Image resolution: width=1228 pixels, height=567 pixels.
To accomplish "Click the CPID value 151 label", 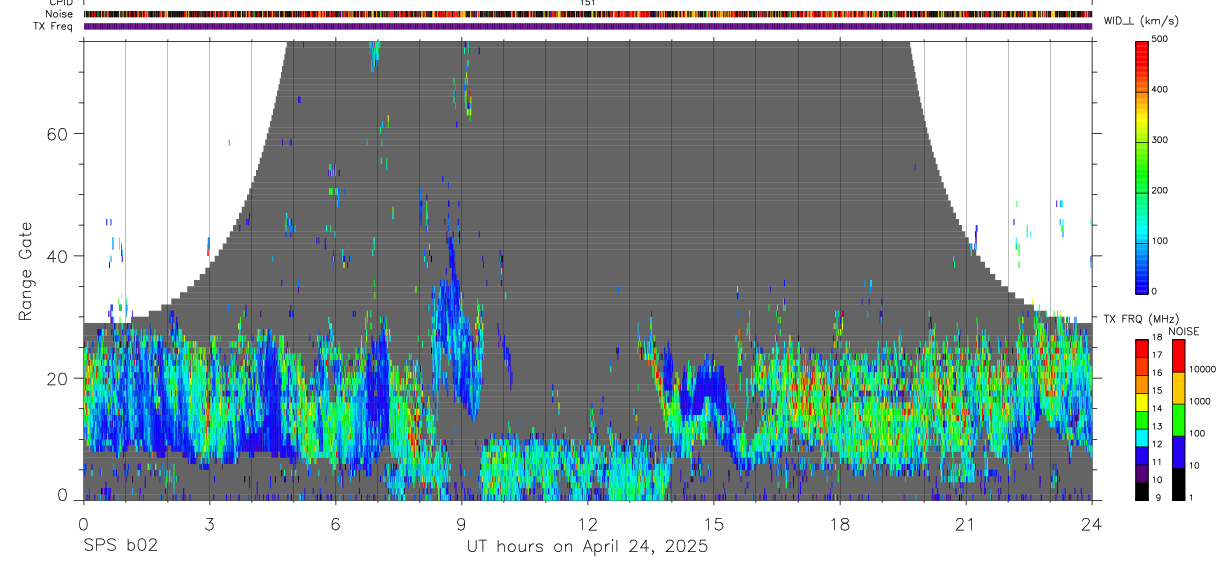I will pos(588,3).
